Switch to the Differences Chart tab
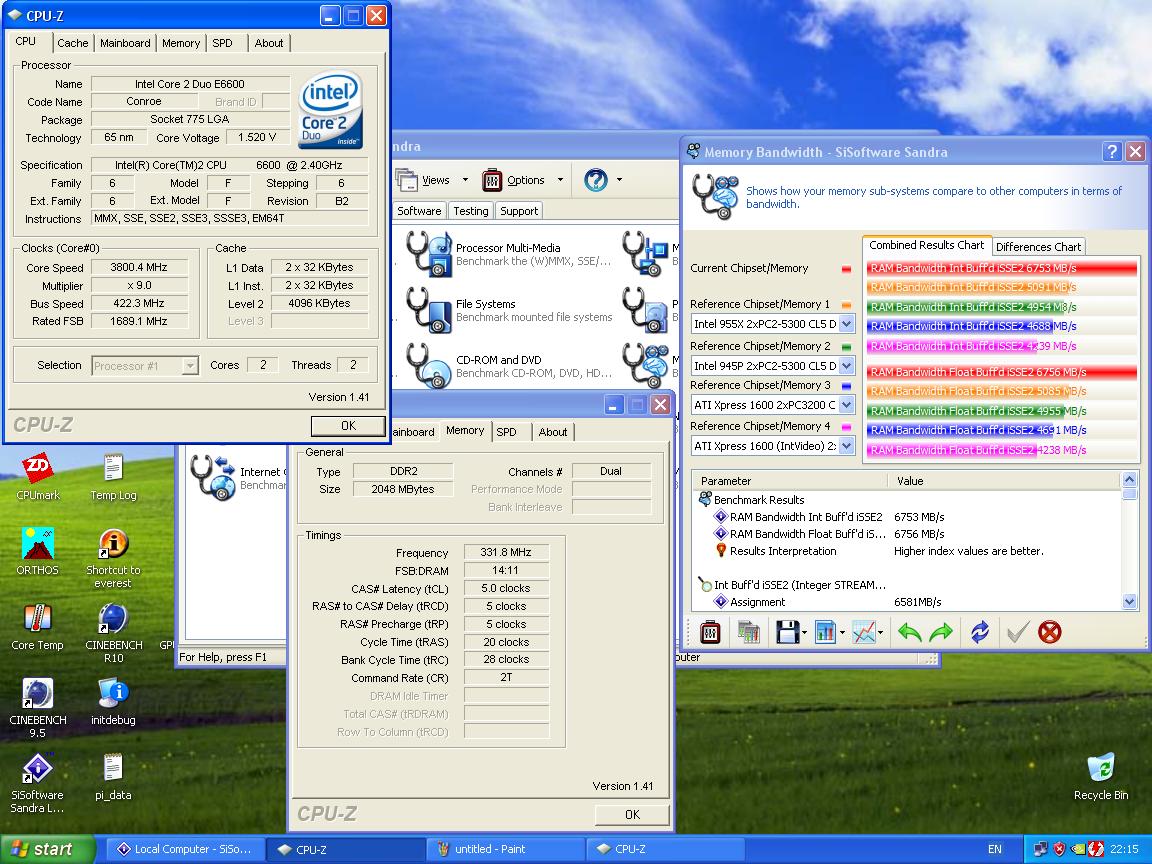 point(1038,247)
